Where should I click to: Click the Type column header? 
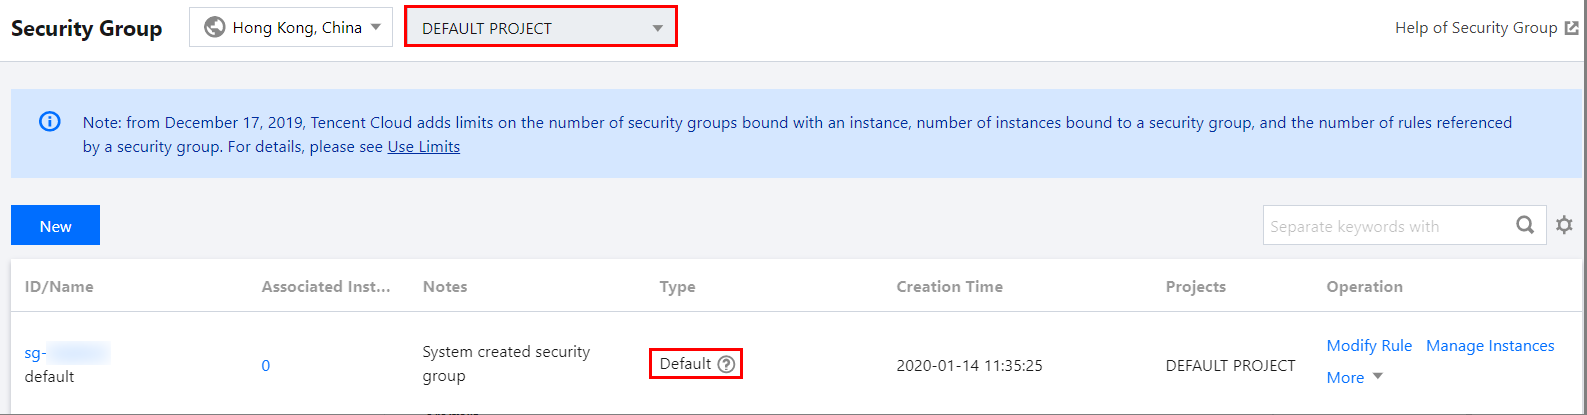tap(677, 286)
